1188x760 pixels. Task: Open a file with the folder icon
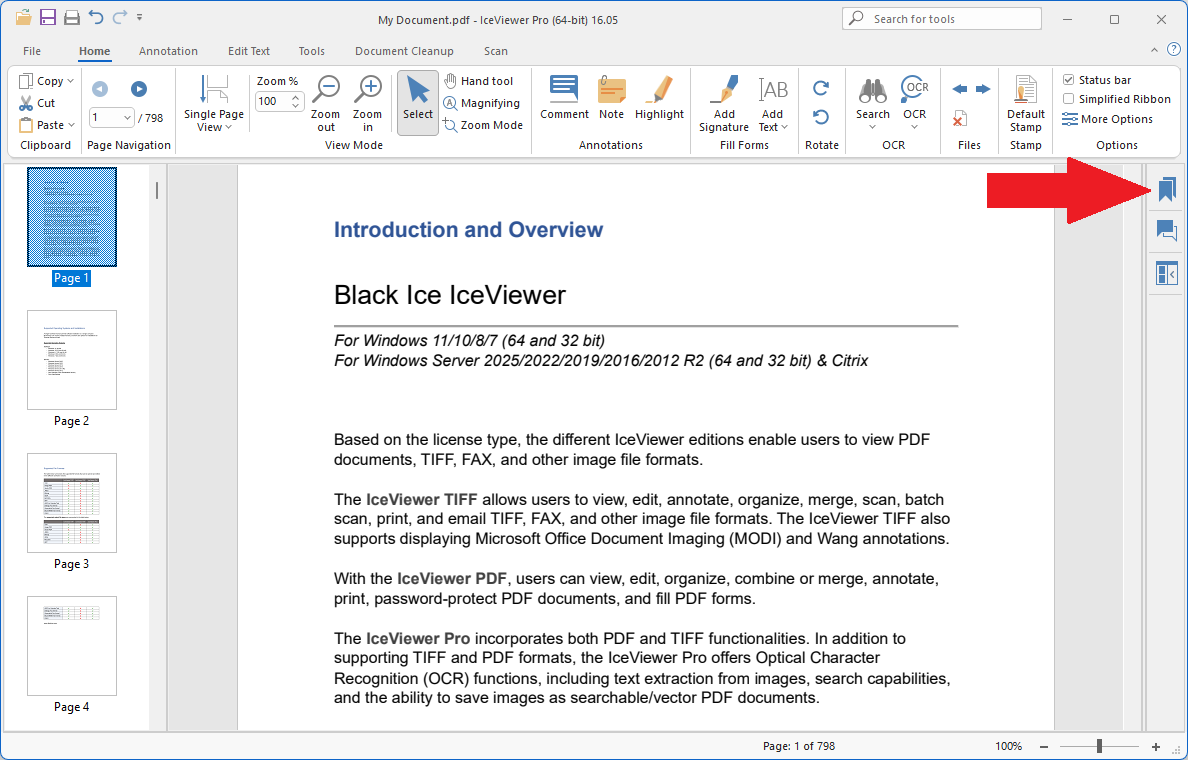(23, 17)
